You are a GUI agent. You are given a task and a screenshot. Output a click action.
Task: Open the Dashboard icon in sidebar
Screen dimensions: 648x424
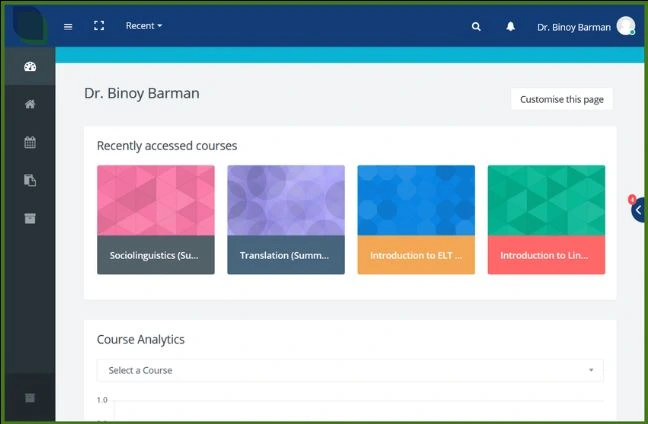tap(30, 67)
